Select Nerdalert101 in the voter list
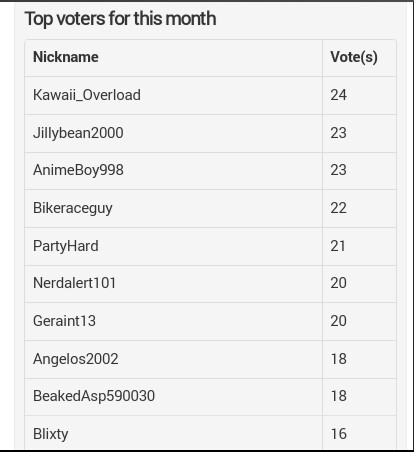The width and height of the screenshot is (414, 452). 74,283
